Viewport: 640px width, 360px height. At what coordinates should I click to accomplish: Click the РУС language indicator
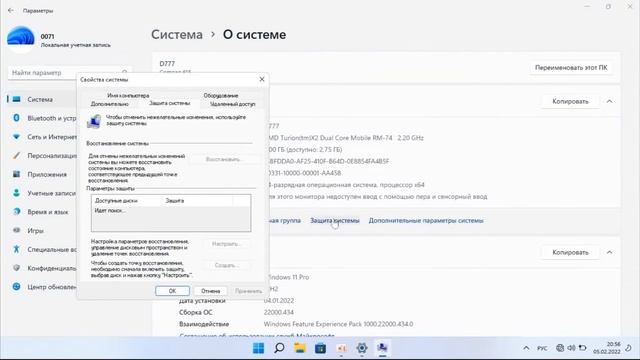point(542,348)
